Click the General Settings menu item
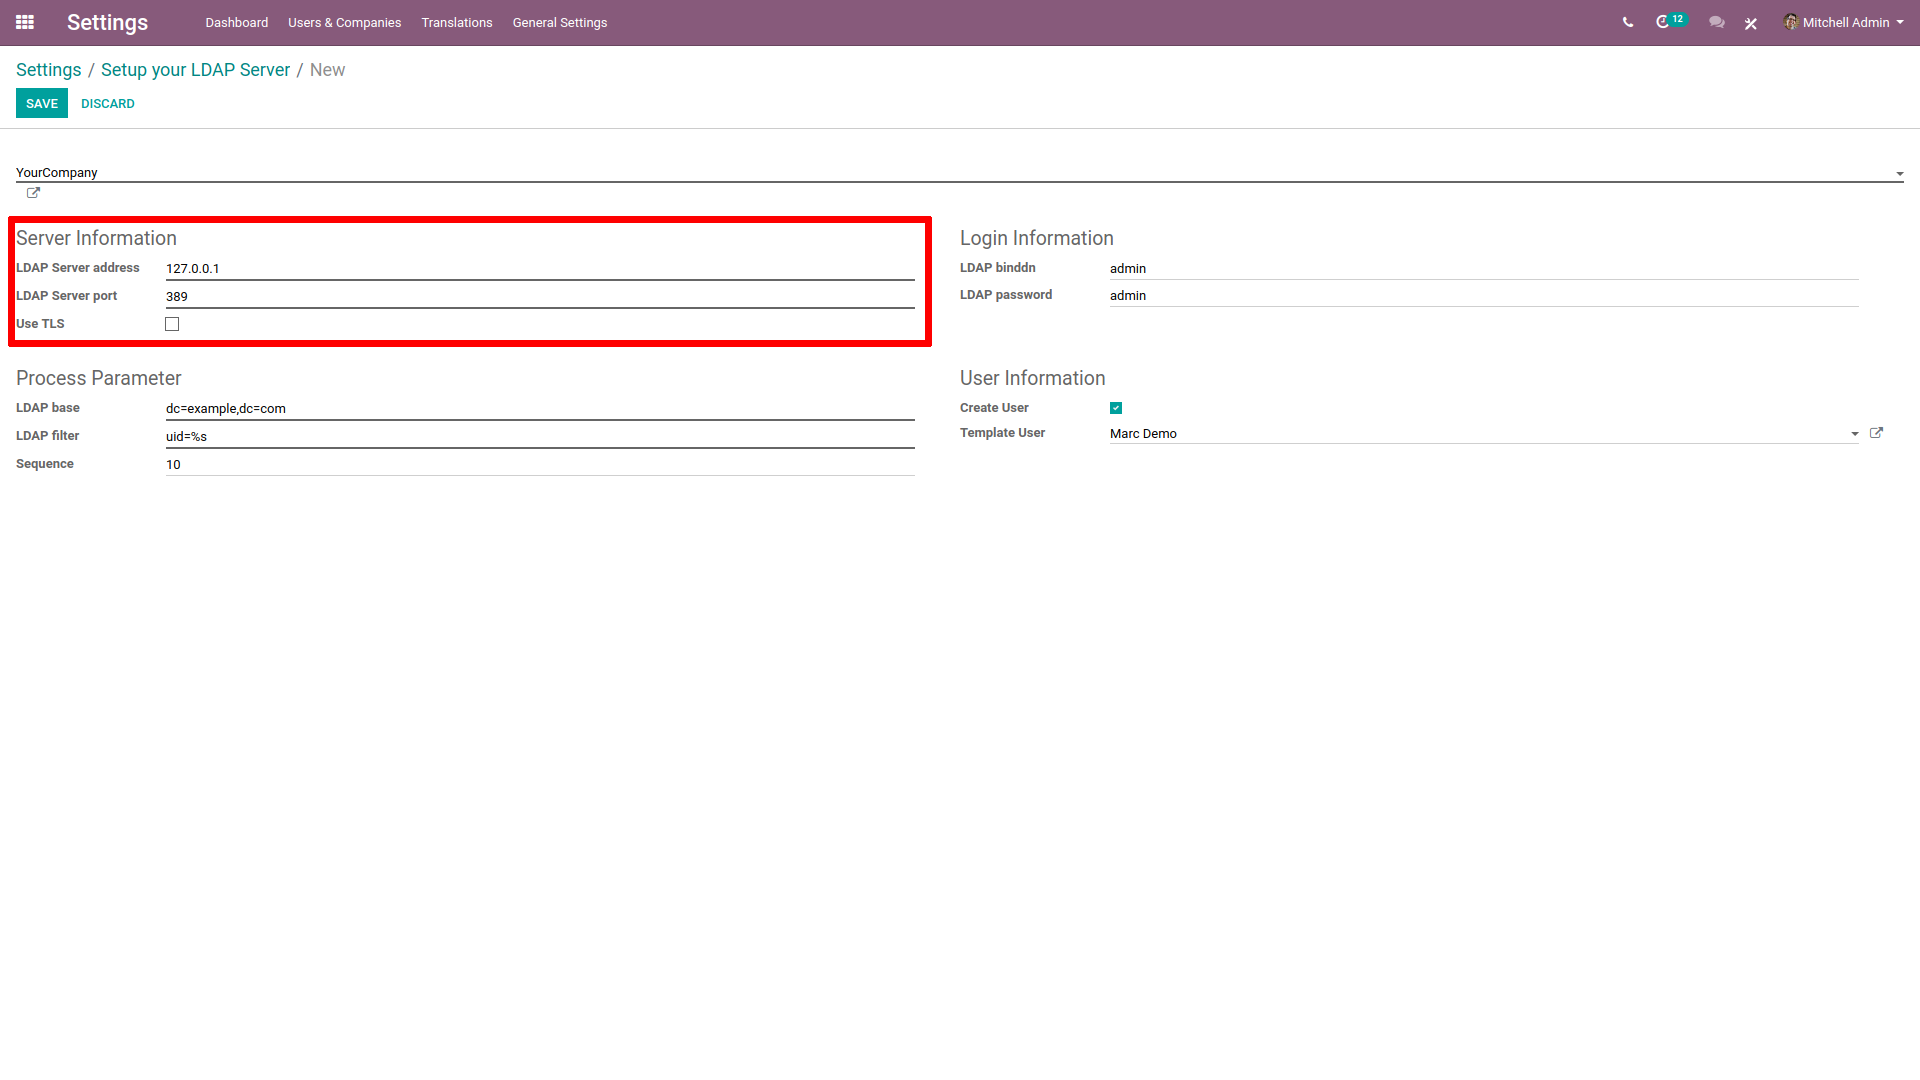1920x1080 pixels. click(558, 22)
